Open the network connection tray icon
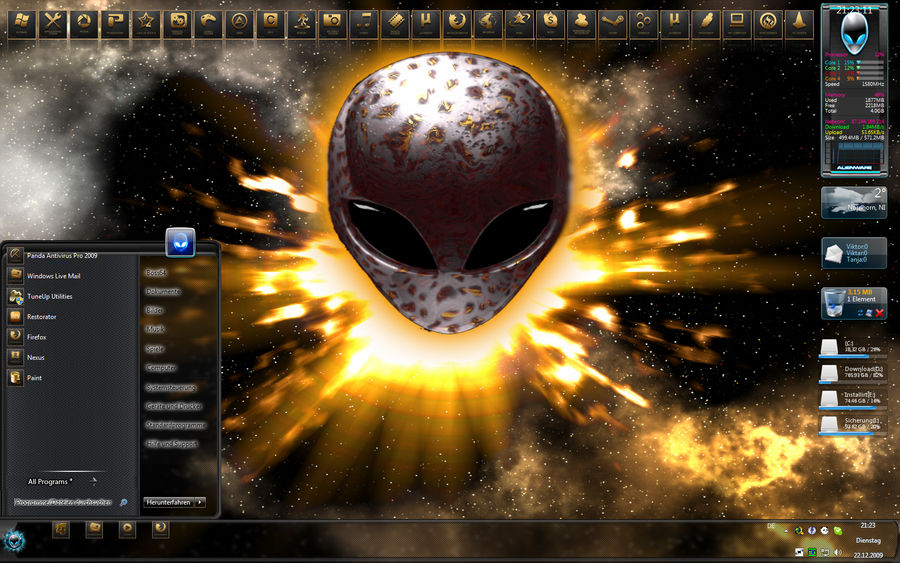Screen dimensions: 900x563 [825, 552]
